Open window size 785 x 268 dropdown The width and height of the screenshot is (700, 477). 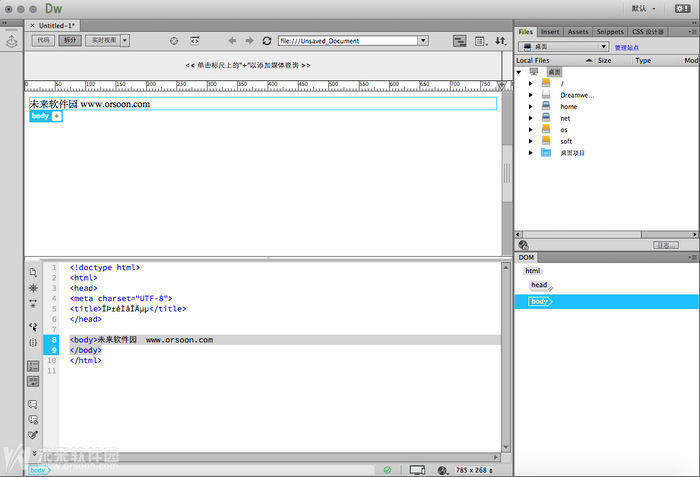[x=474, y=470]
